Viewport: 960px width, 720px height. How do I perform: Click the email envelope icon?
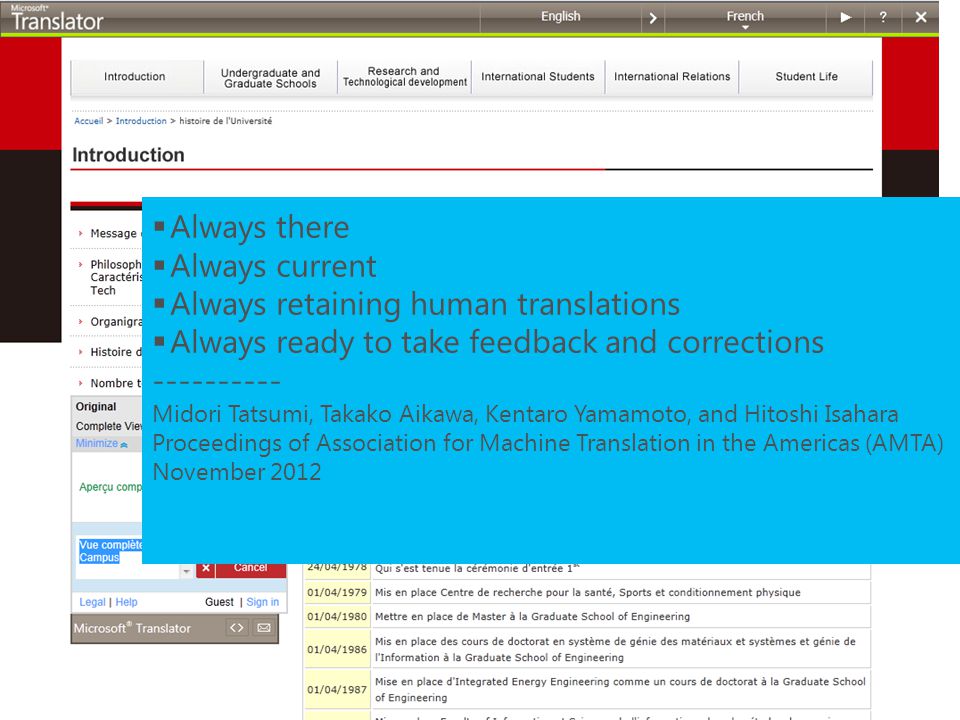(x=264, y=628)
